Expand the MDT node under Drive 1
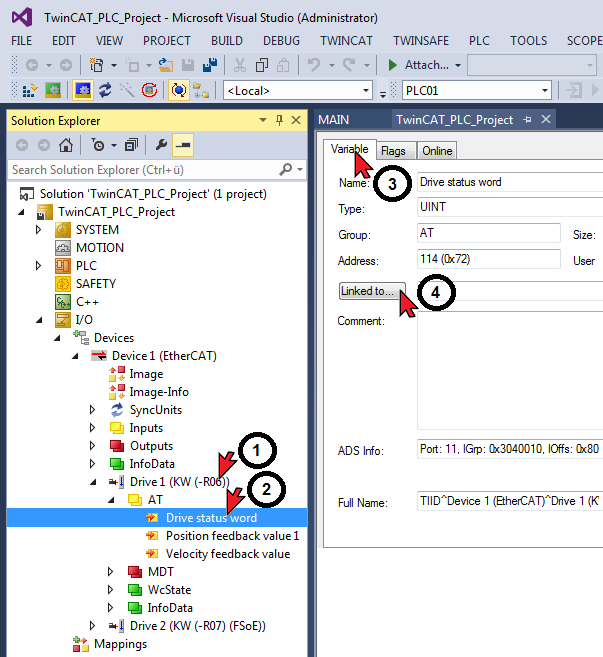Screen dimensions: 603x657 tap(112, 572)
